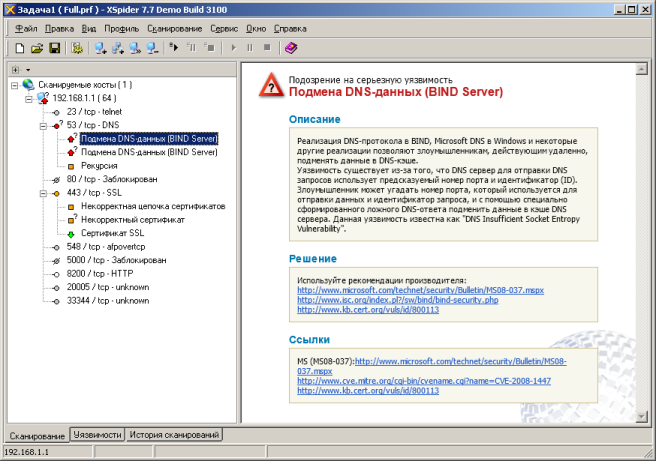Click the globe icon of Сканируемые хосты
This screenshot has width=656, height=461.
pyautogui.click(x=28, y=85)
